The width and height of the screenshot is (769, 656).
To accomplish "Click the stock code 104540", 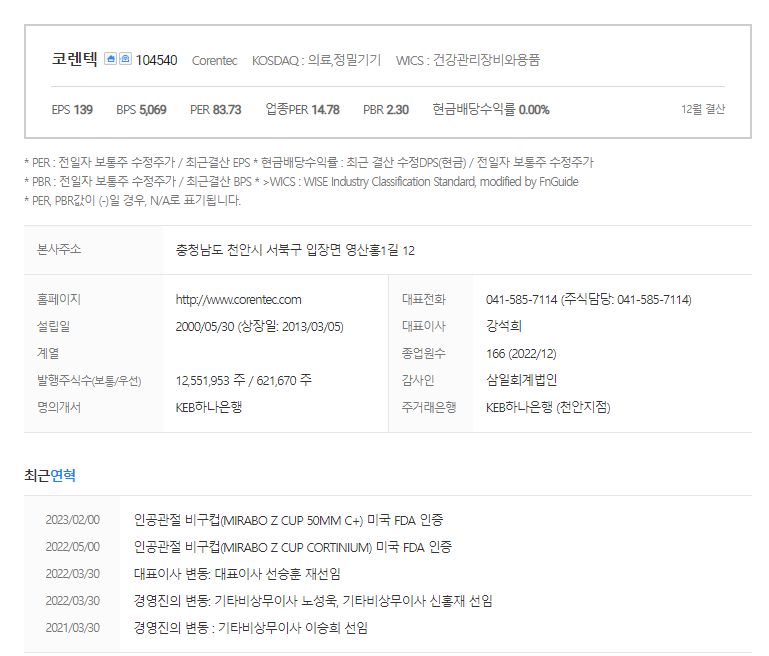I will (156, 60).
